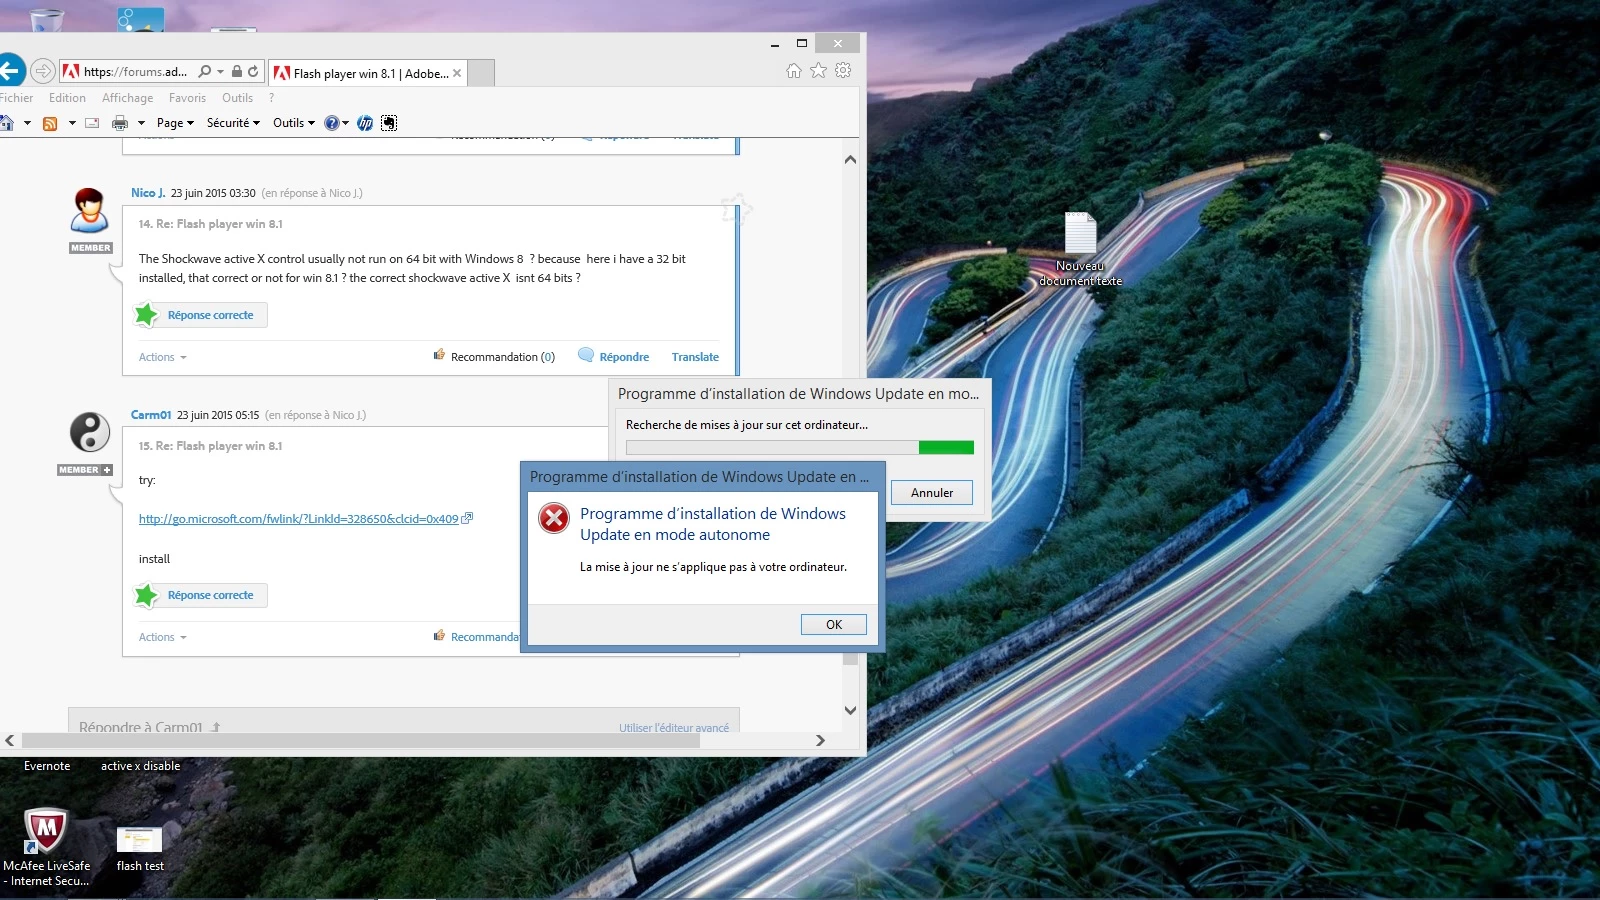Open Favorites star icon
The image size is (1600, 900).
(818, 70)
